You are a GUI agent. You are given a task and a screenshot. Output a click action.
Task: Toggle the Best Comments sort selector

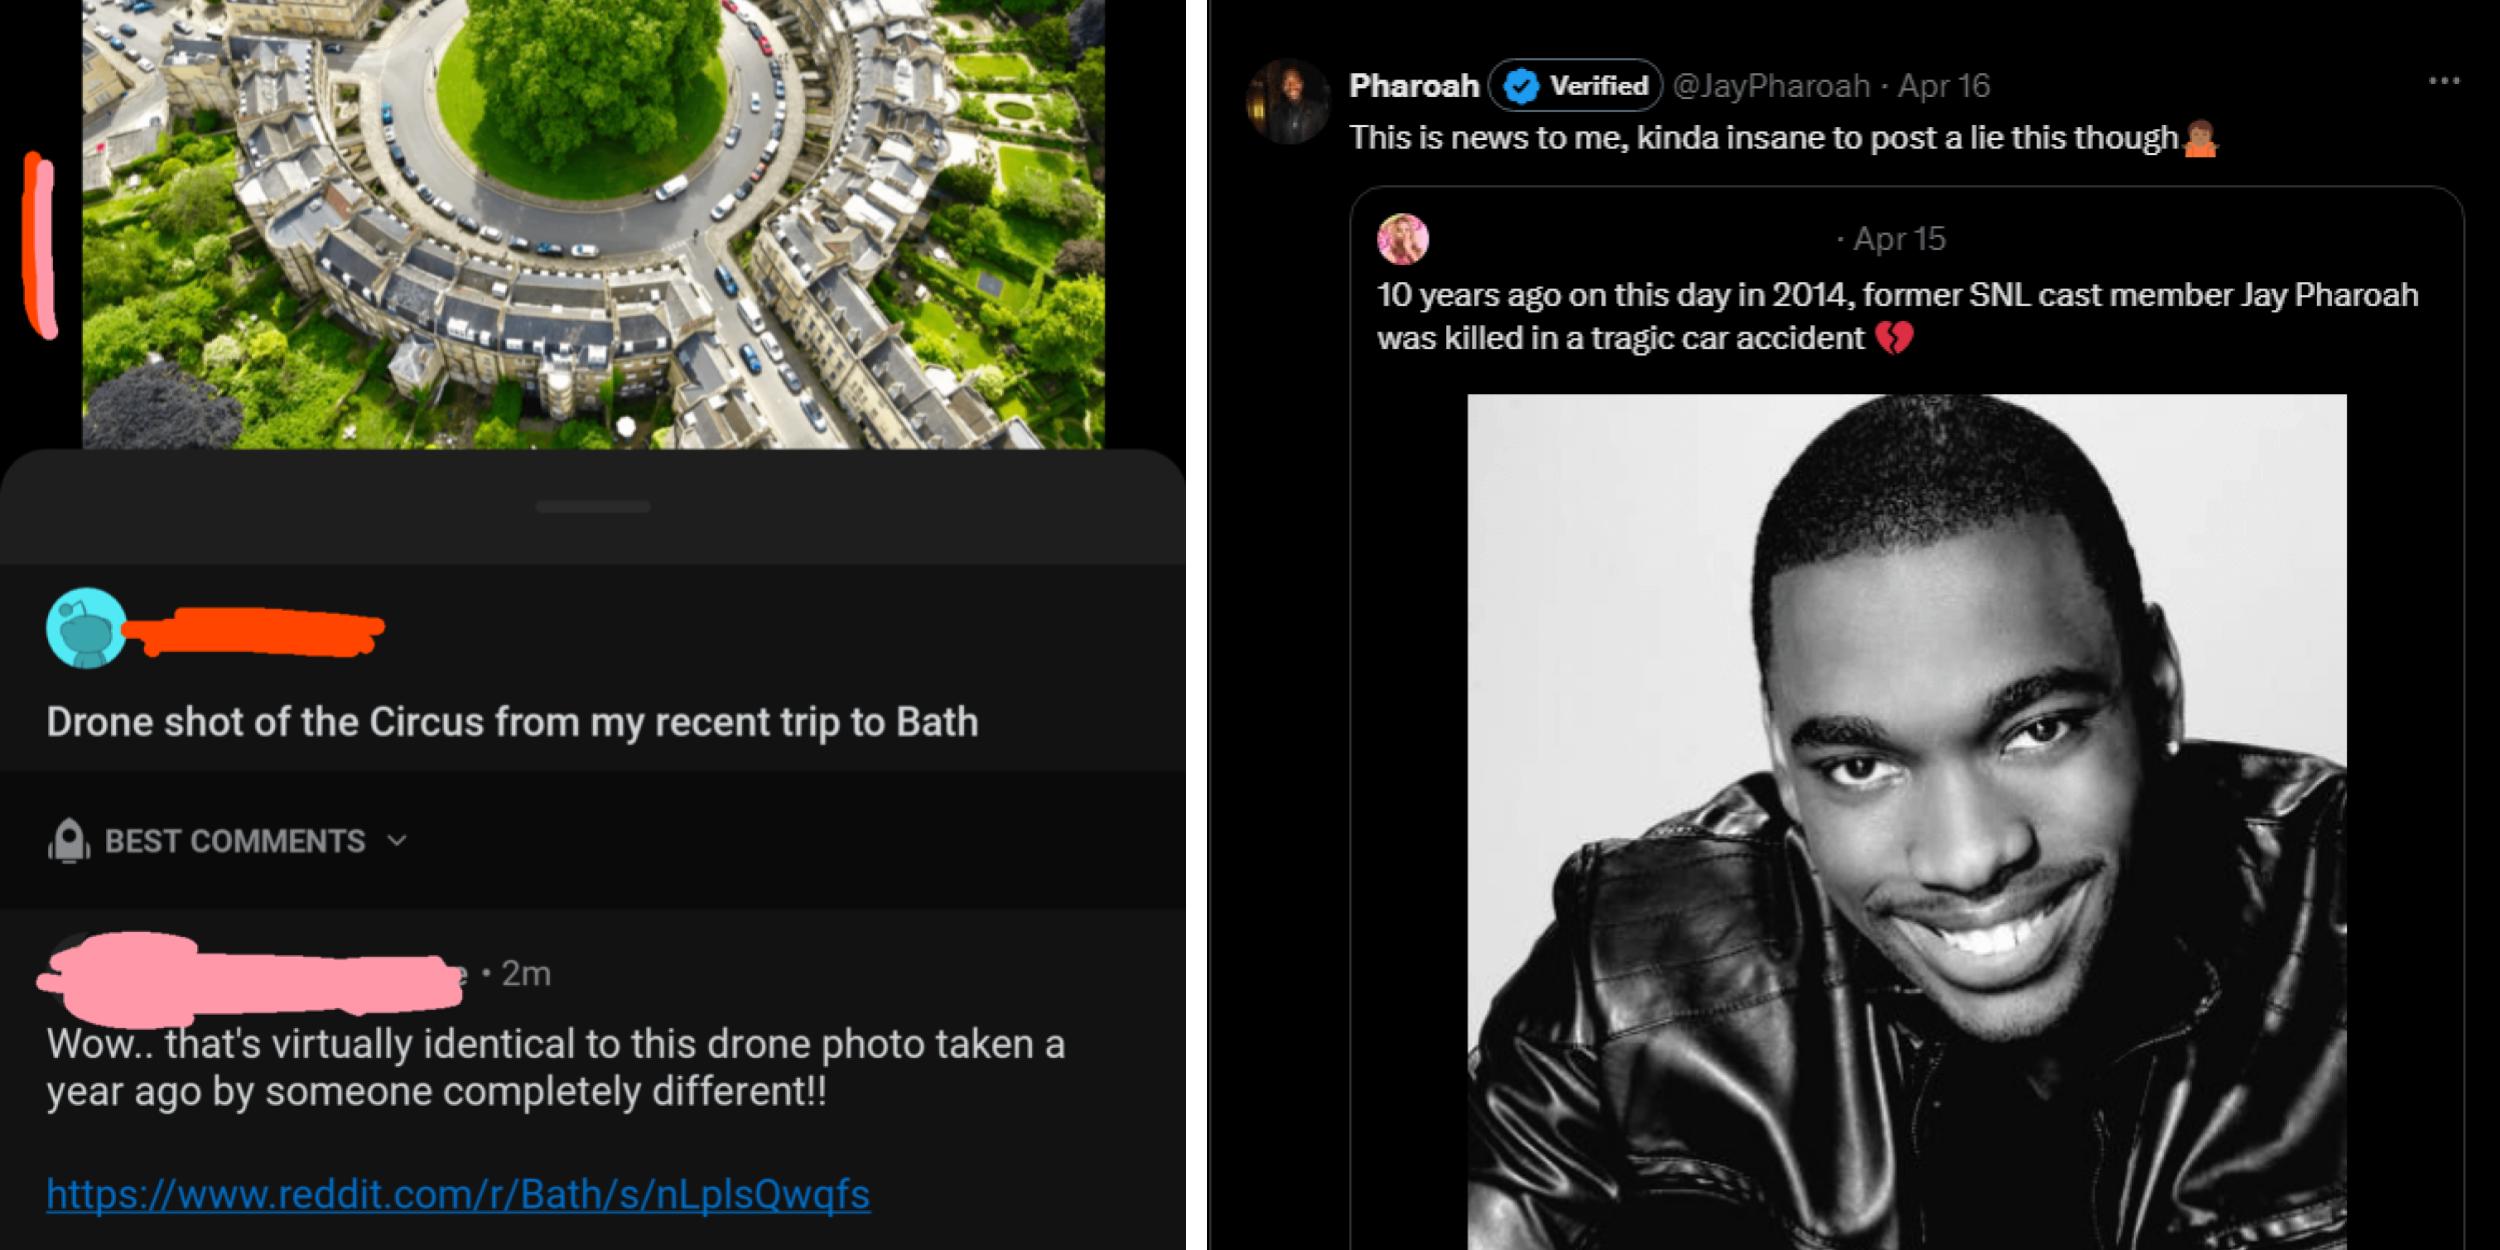pos(232,841)
